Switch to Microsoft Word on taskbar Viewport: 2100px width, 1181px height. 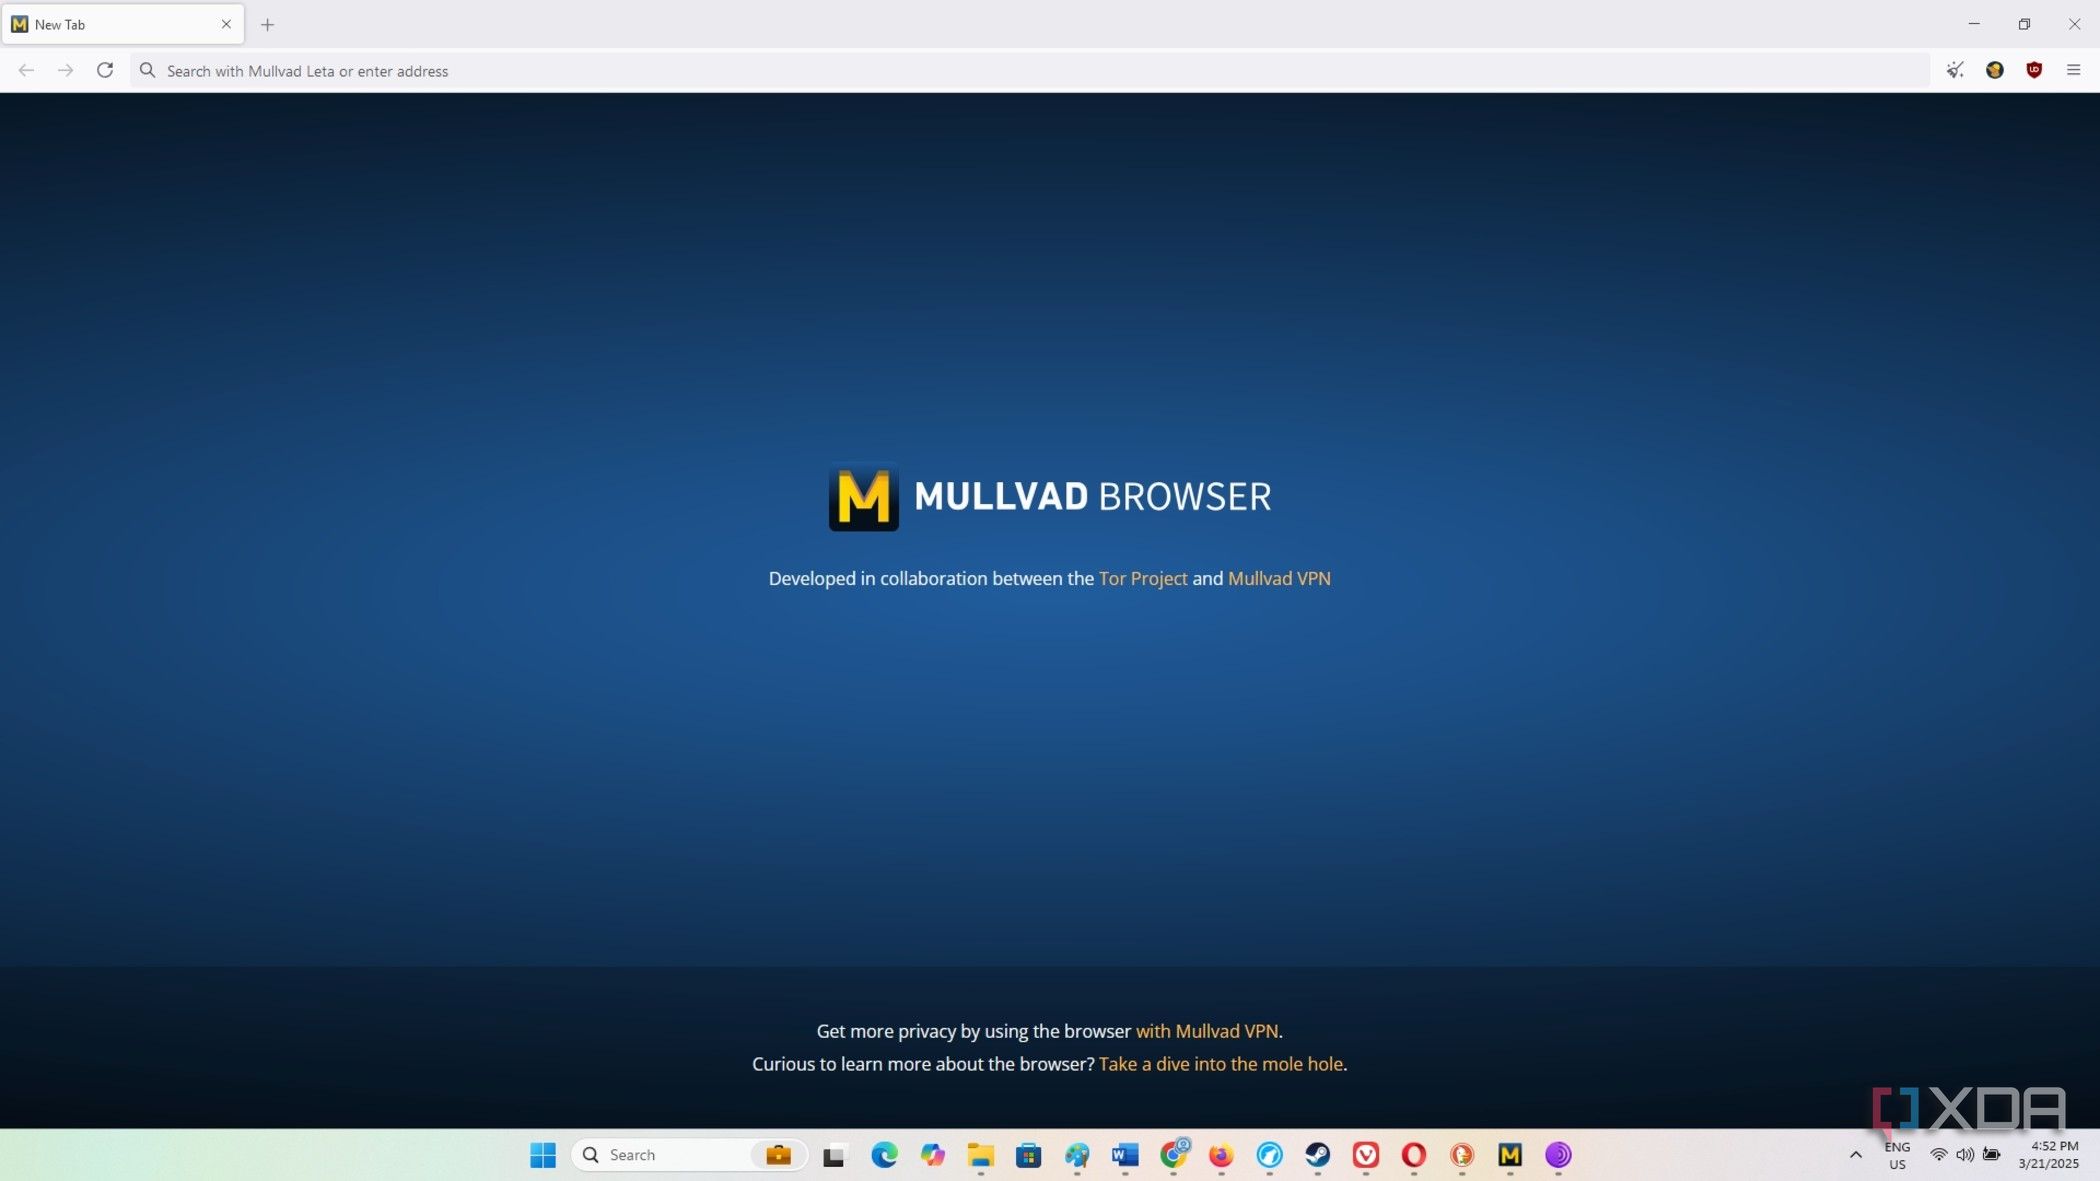tap(1125, 1155)
